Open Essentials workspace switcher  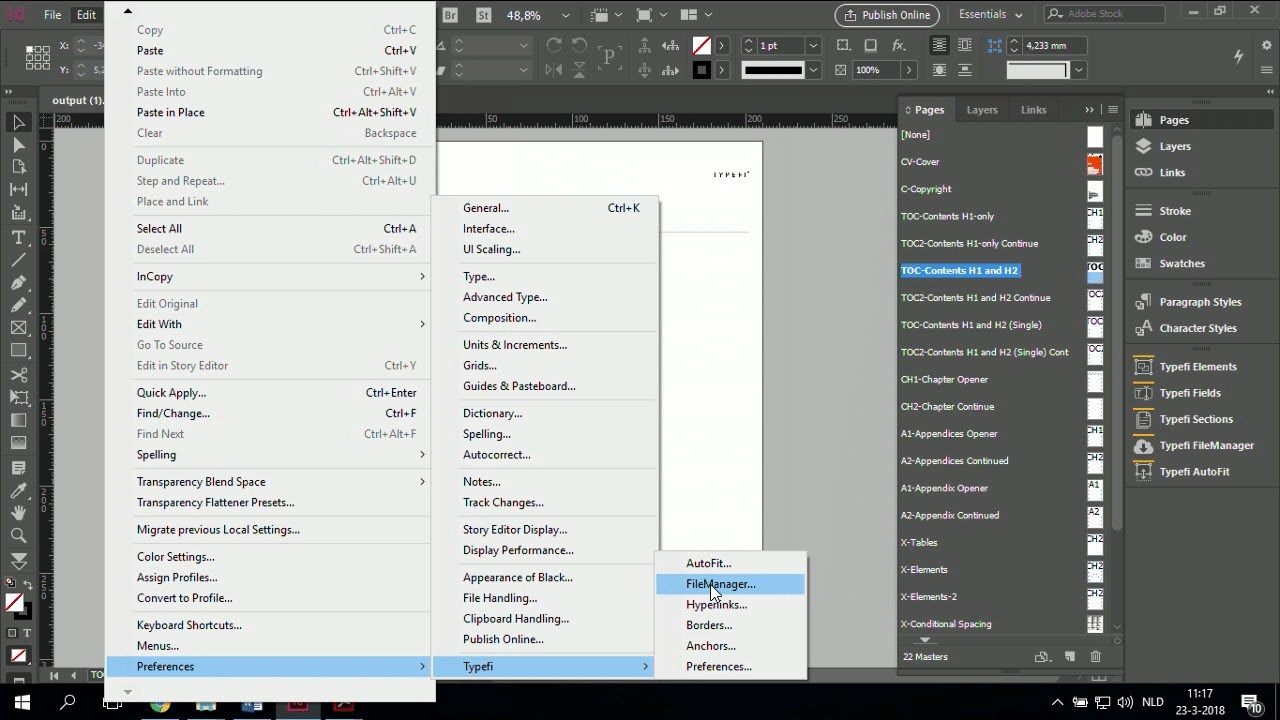[990, 15]
